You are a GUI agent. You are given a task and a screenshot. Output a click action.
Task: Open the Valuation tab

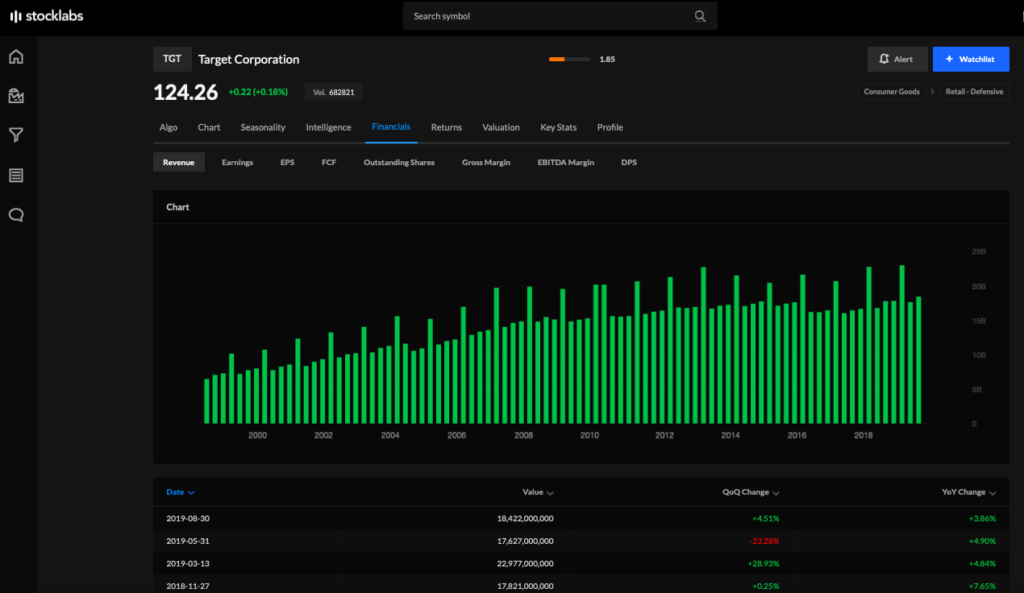pos(501,127)
